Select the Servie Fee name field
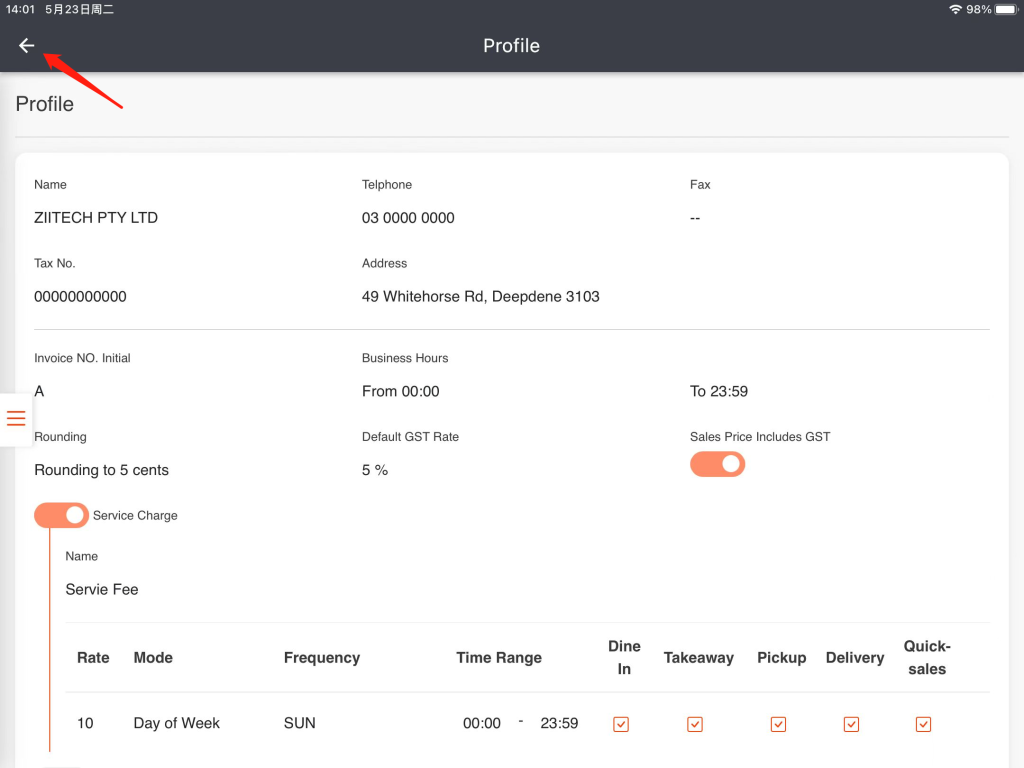The width and height of the screenshot is (1024, 768). [x=102, y=589]
